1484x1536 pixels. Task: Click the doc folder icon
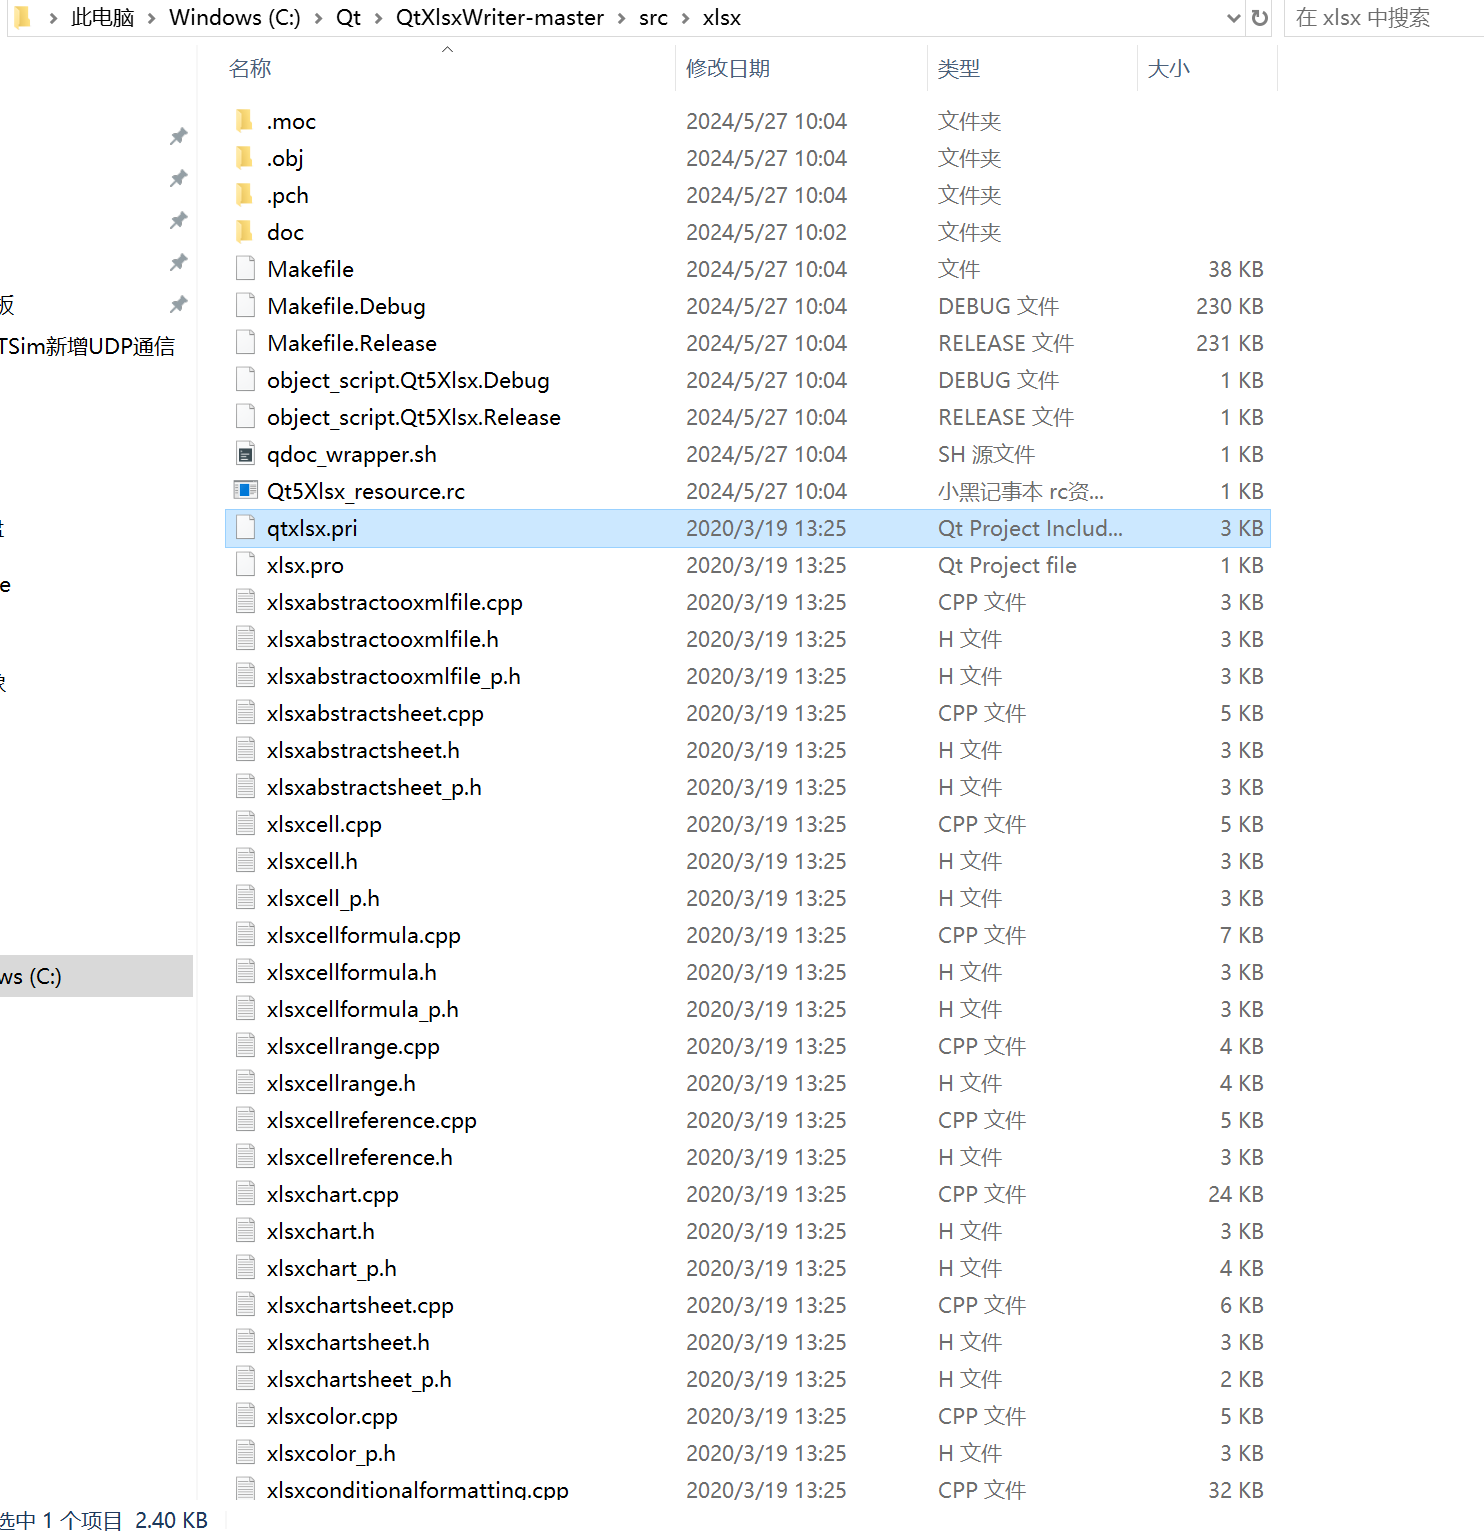coord(245,232)
